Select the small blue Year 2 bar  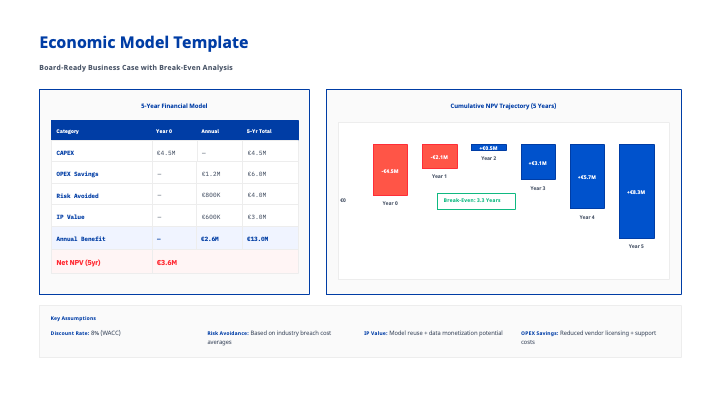(488, 147)
